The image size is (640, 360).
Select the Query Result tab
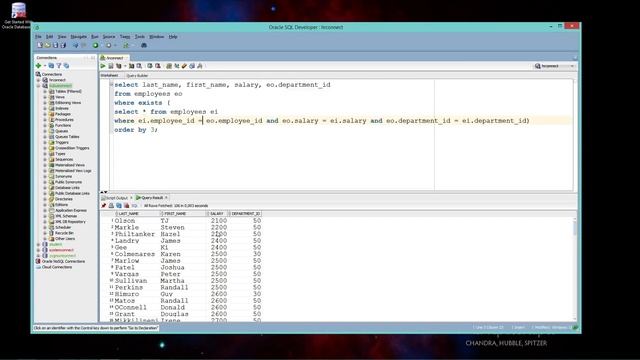pyautogui.click(x=149, y=198)
